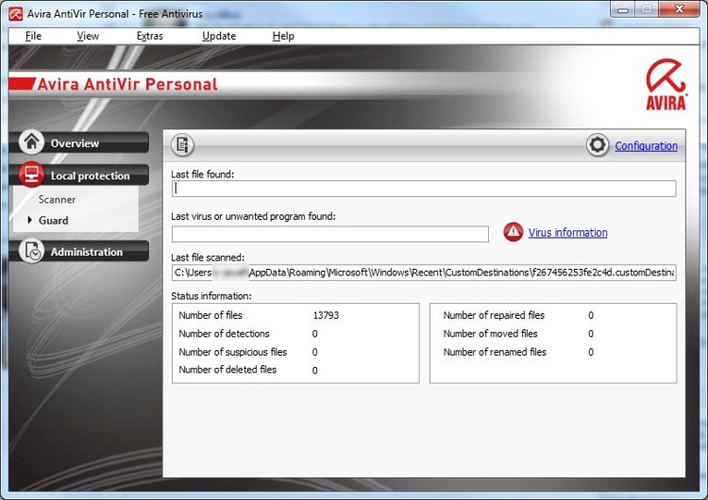
Task: Open the Virus information link
Action: point(568,233)
